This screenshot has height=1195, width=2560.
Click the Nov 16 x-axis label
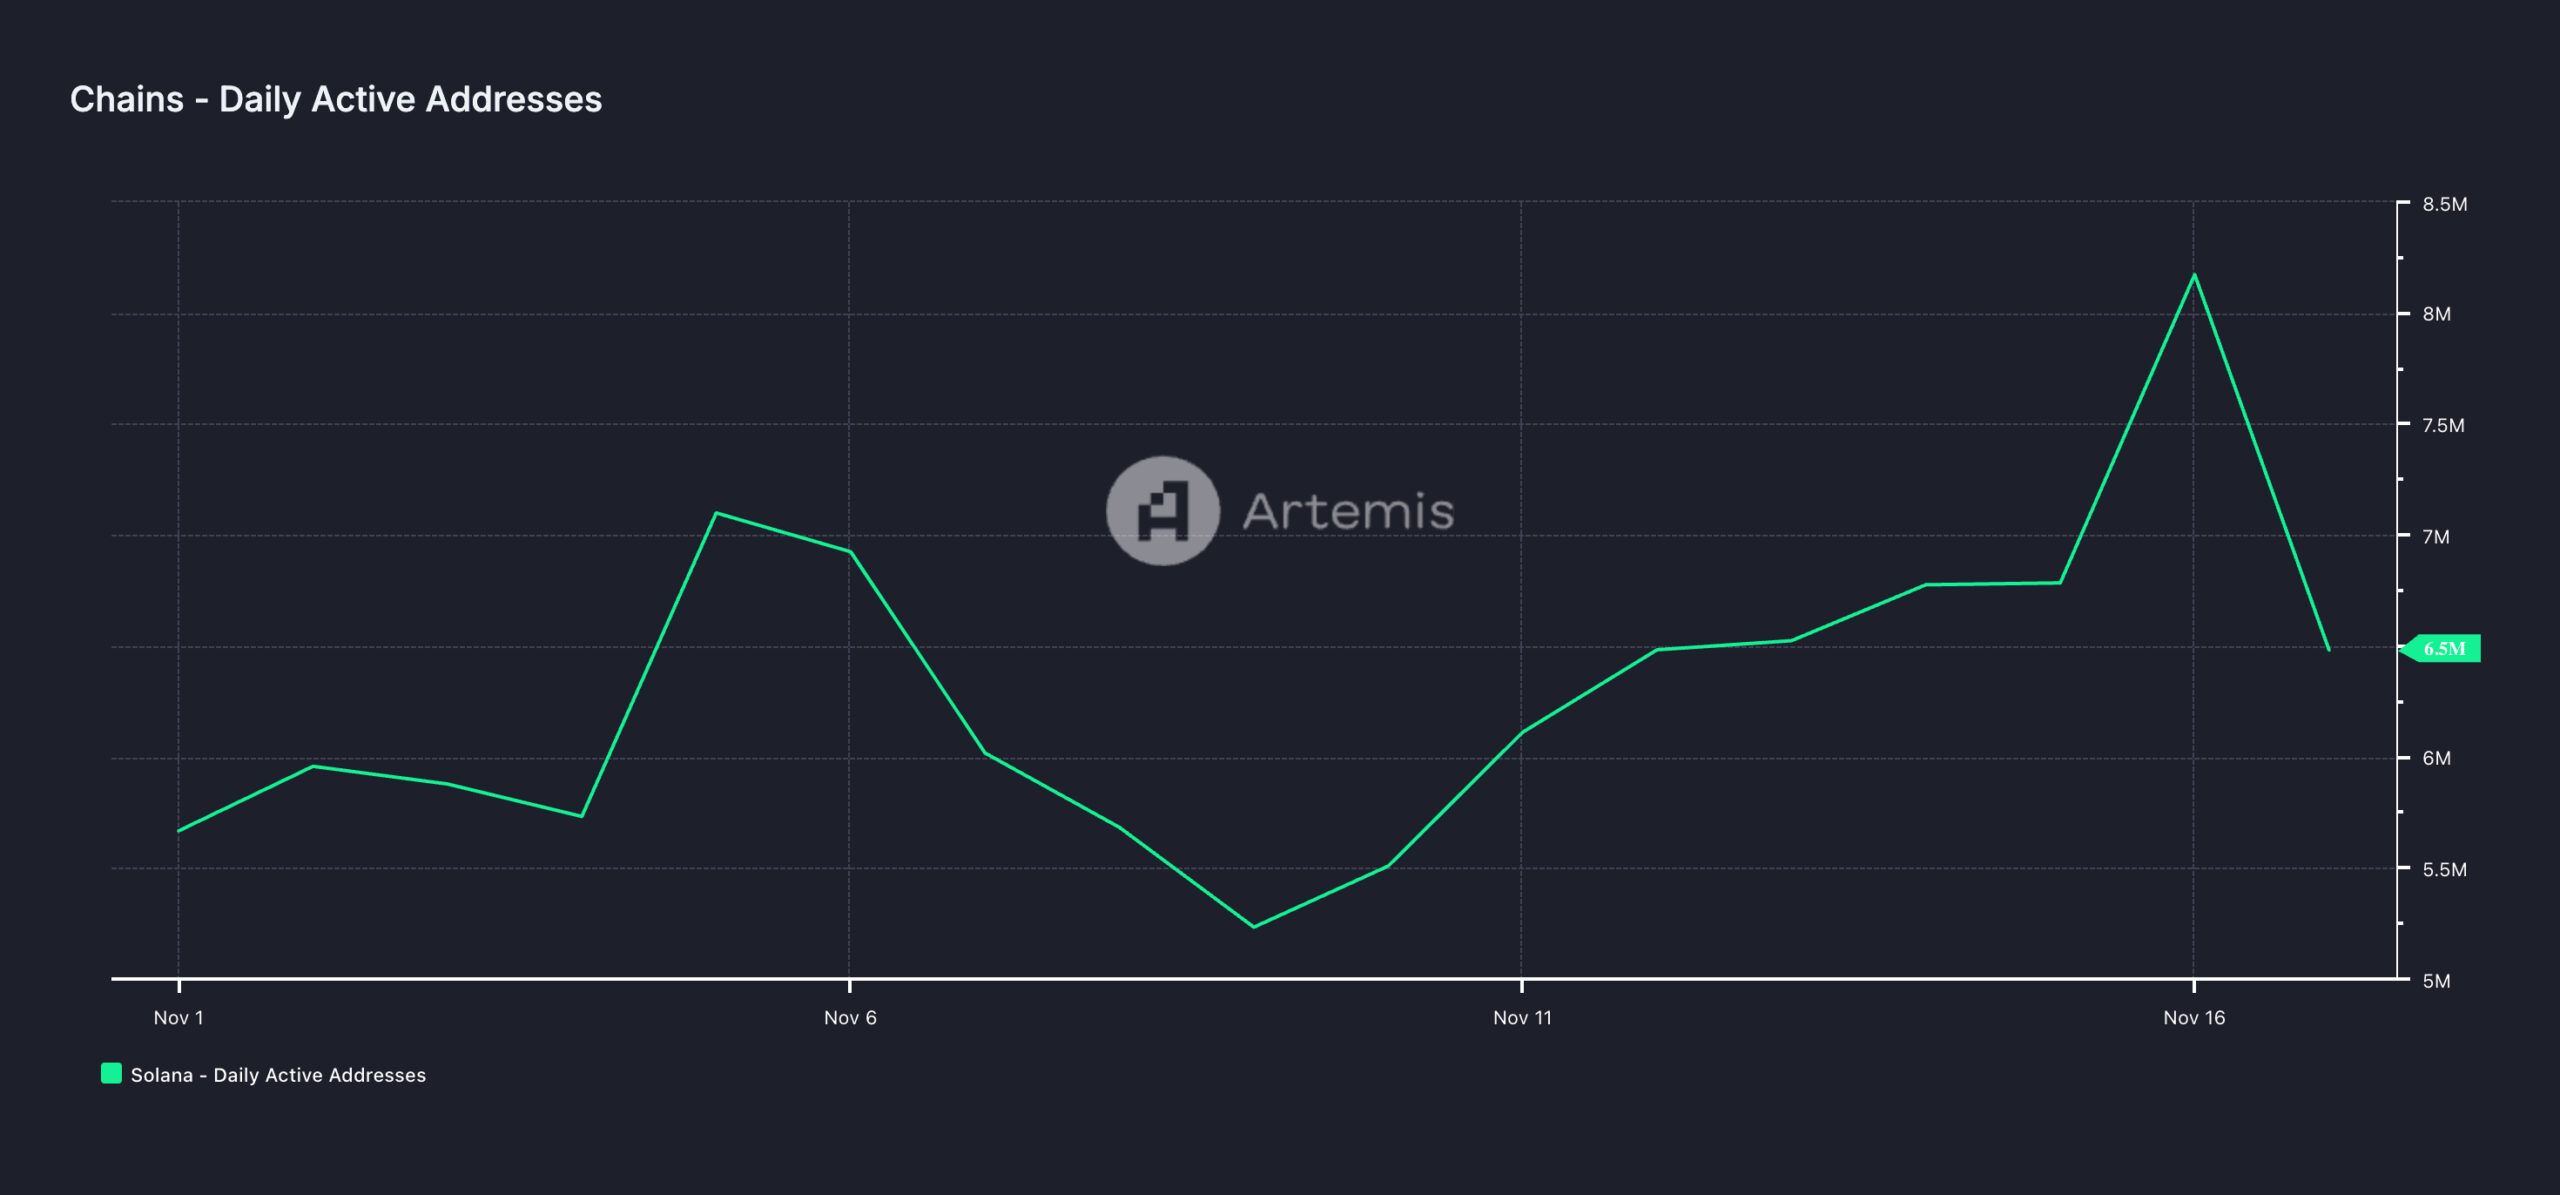click(2194, 1018)
